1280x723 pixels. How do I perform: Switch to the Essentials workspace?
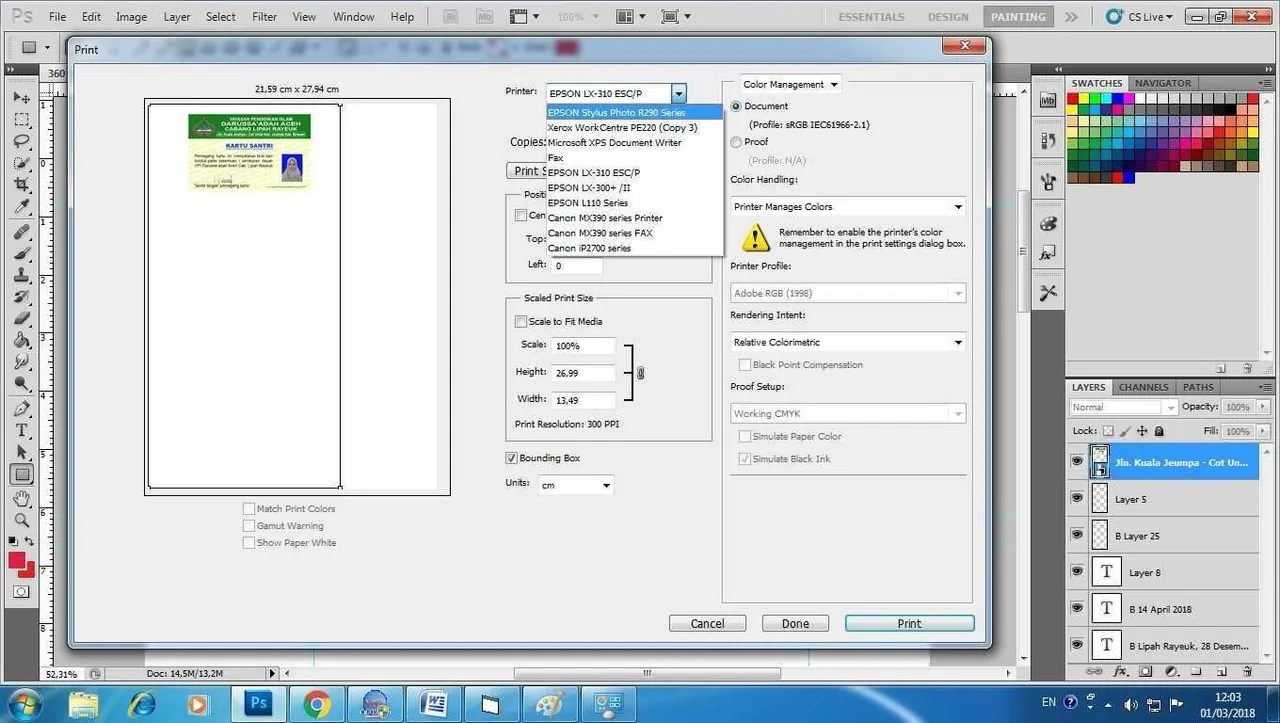871,17
